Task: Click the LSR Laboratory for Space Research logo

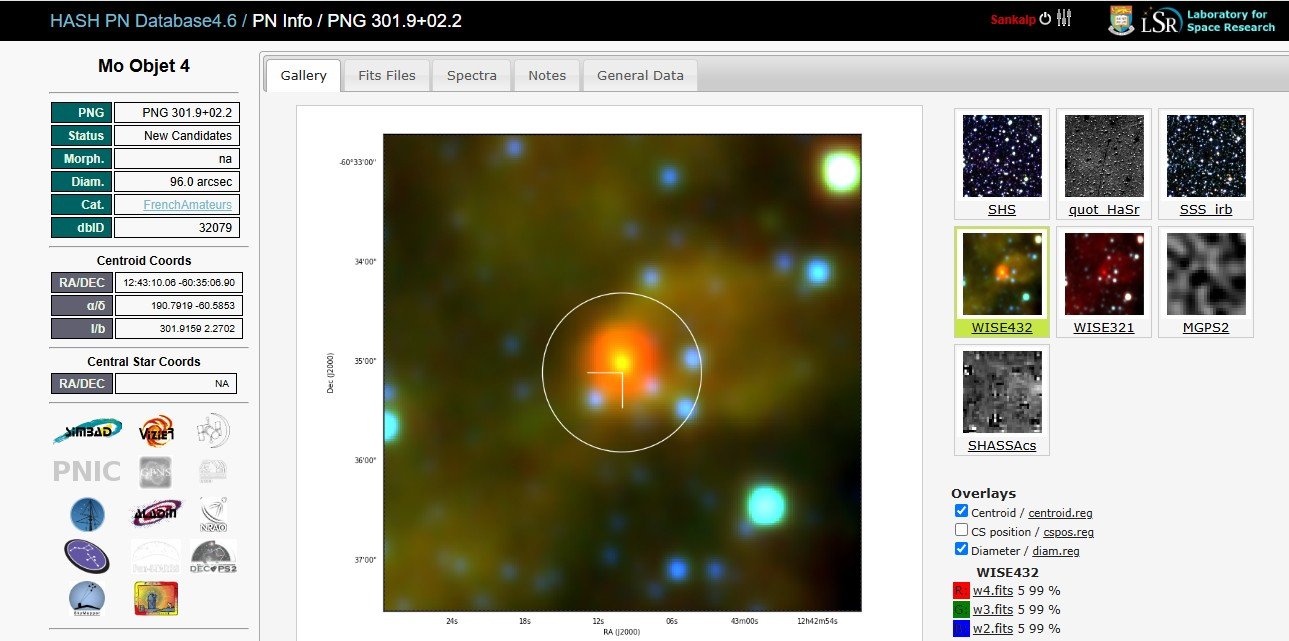Action: tap(1209, 20)
